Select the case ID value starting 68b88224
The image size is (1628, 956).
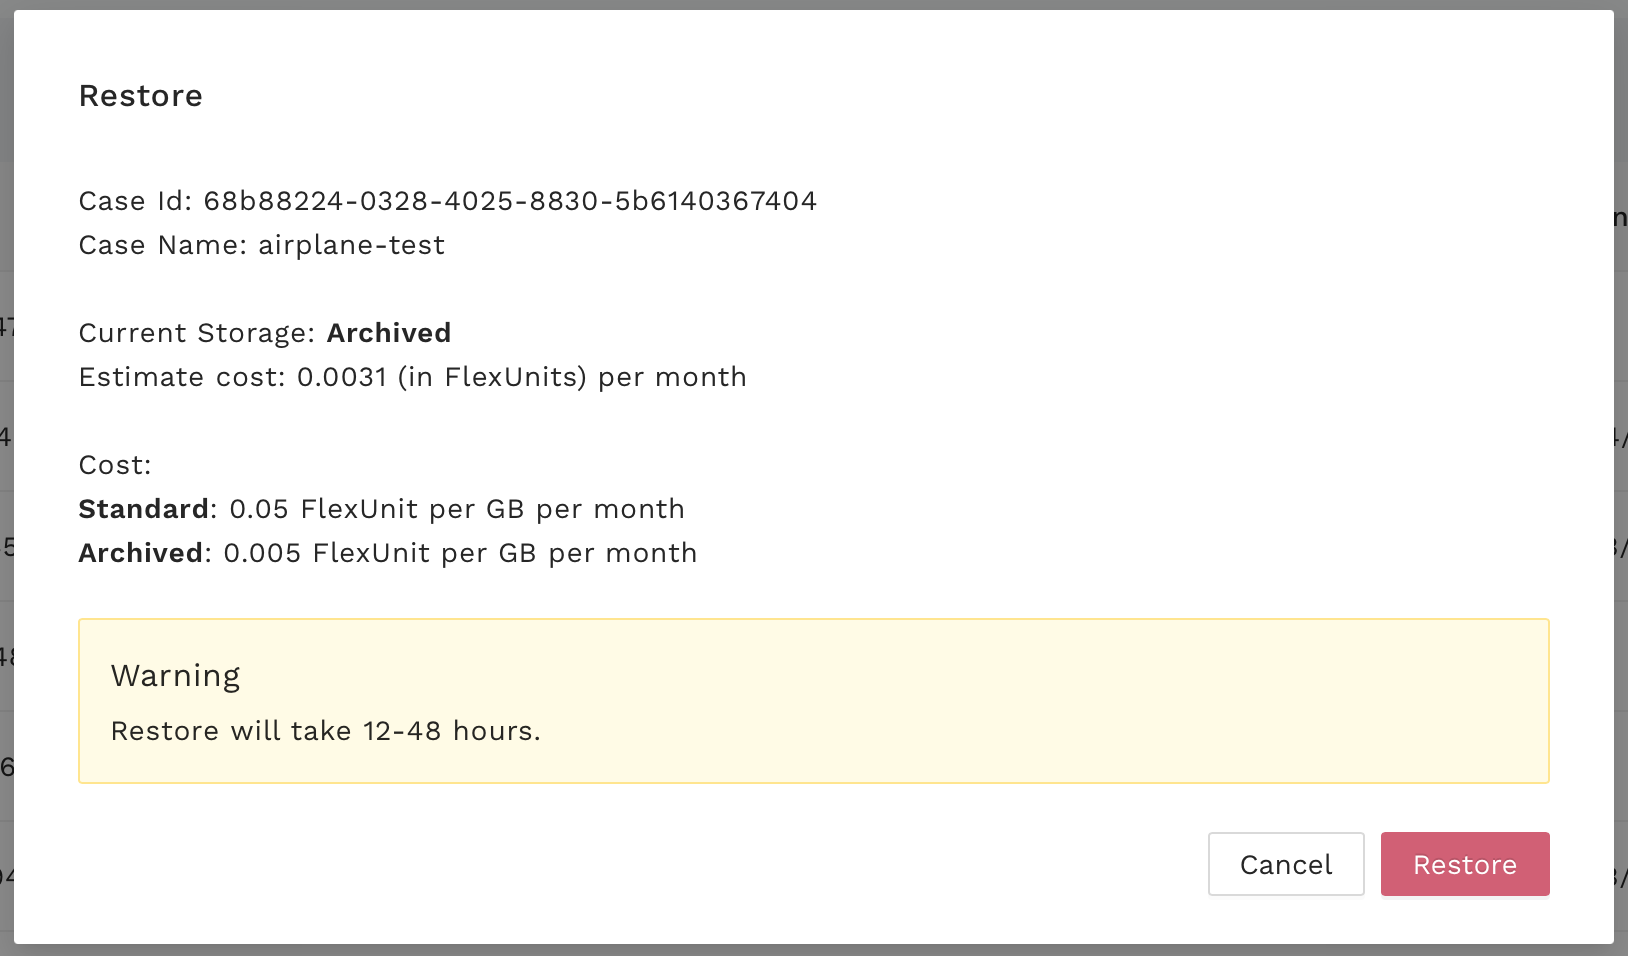[x=510, y=201]
